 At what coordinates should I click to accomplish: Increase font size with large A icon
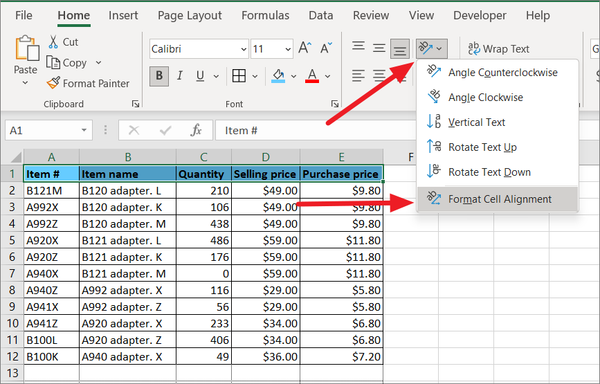(305, 48)
